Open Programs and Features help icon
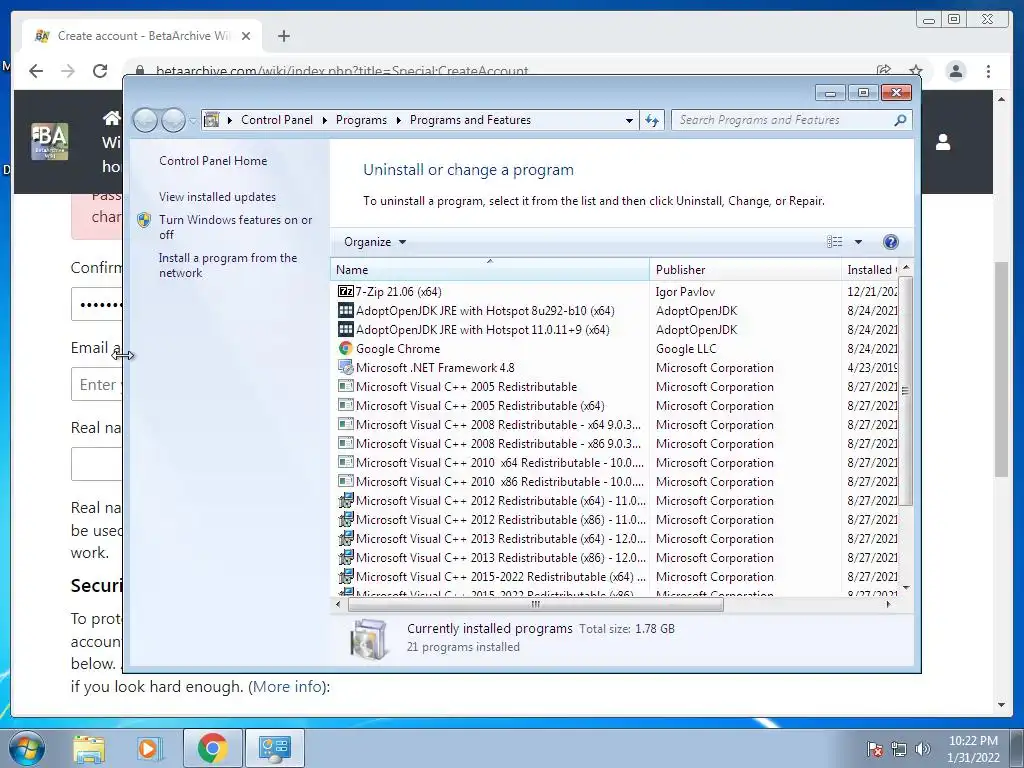 coord(890,242)
